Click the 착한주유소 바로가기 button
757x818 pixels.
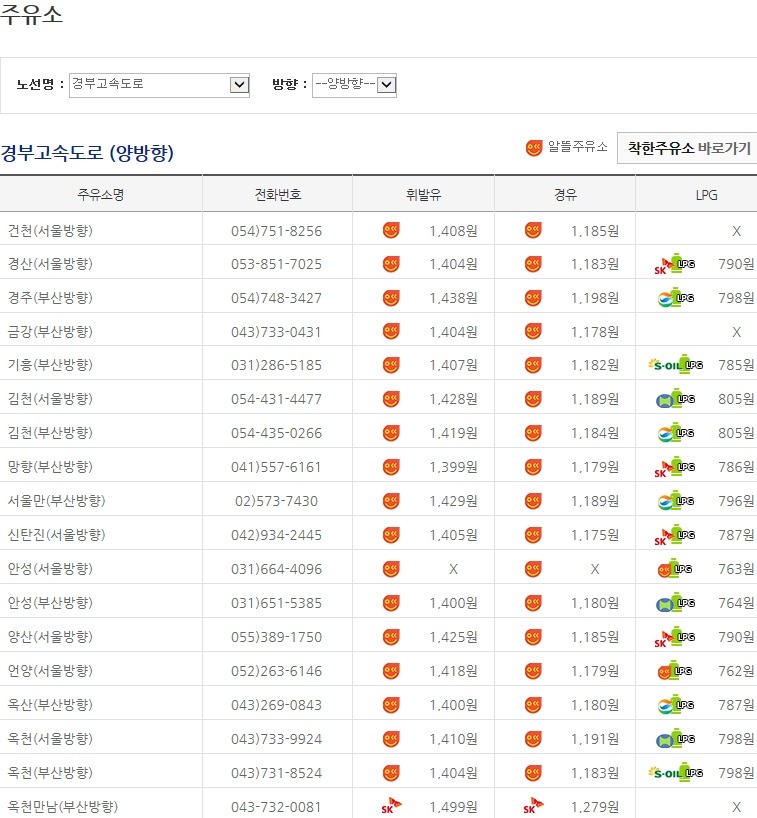click(688, 148)
